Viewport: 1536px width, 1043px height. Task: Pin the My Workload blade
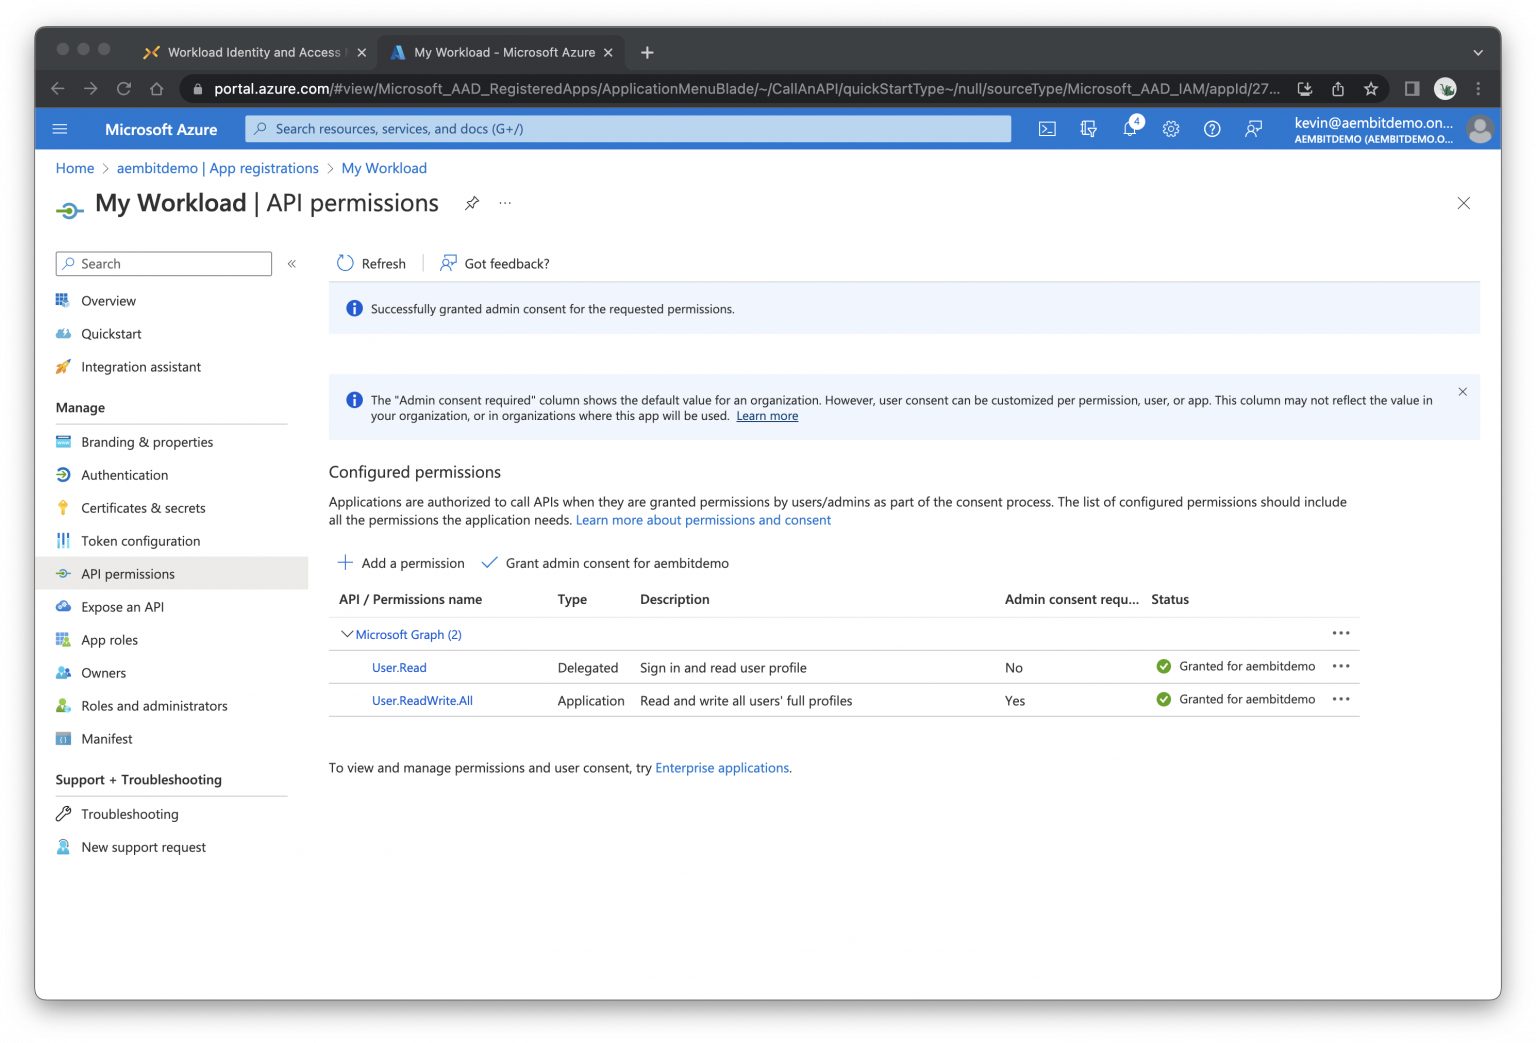coord(472,203)
